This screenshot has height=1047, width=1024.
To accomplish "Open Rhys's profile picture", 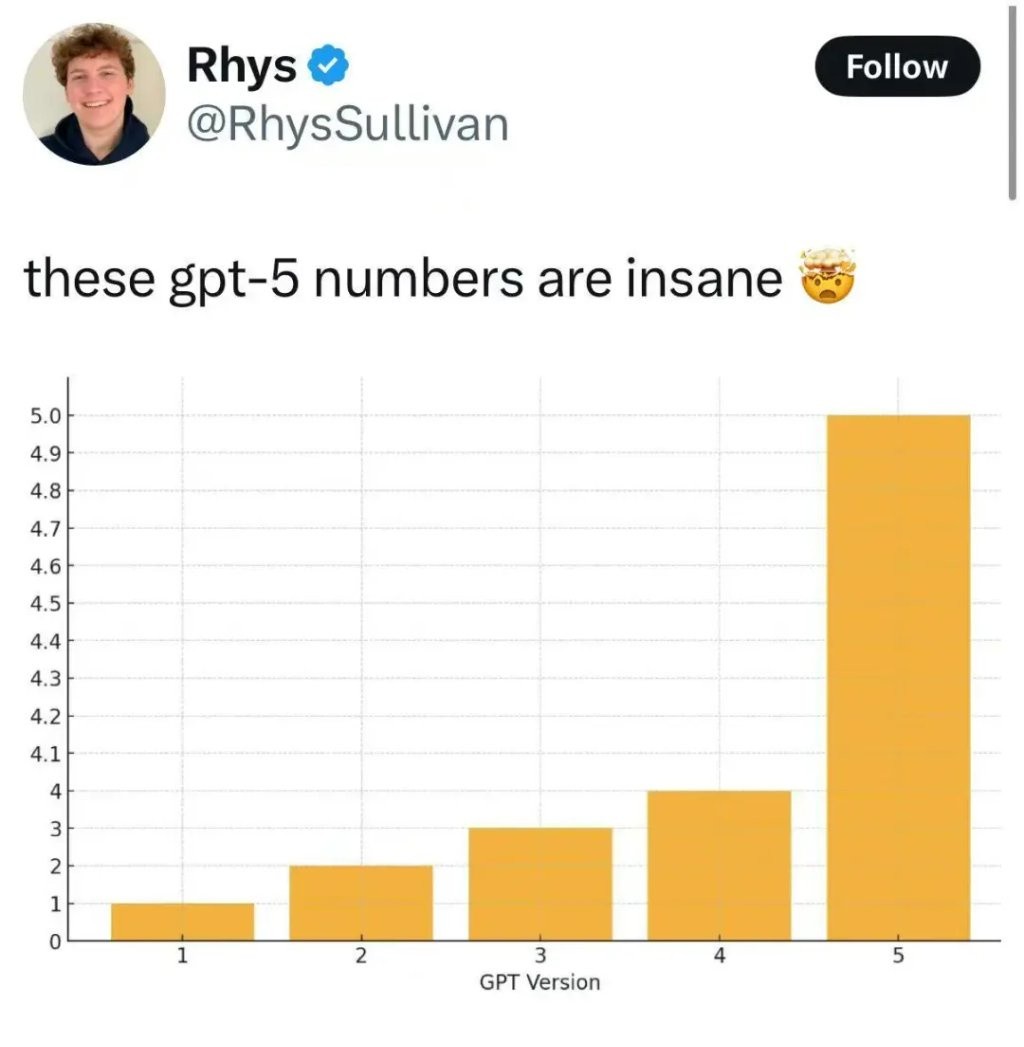I will 94,93.
